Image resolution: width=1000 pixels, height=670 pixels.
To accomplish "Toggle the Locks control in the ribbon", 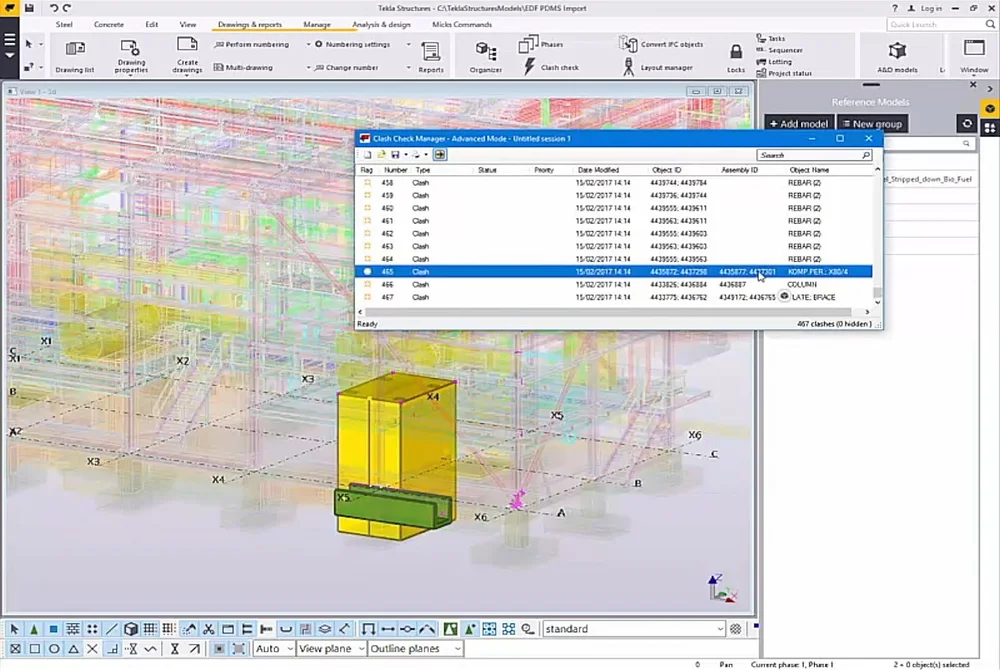I will click(x=735, y=55).
